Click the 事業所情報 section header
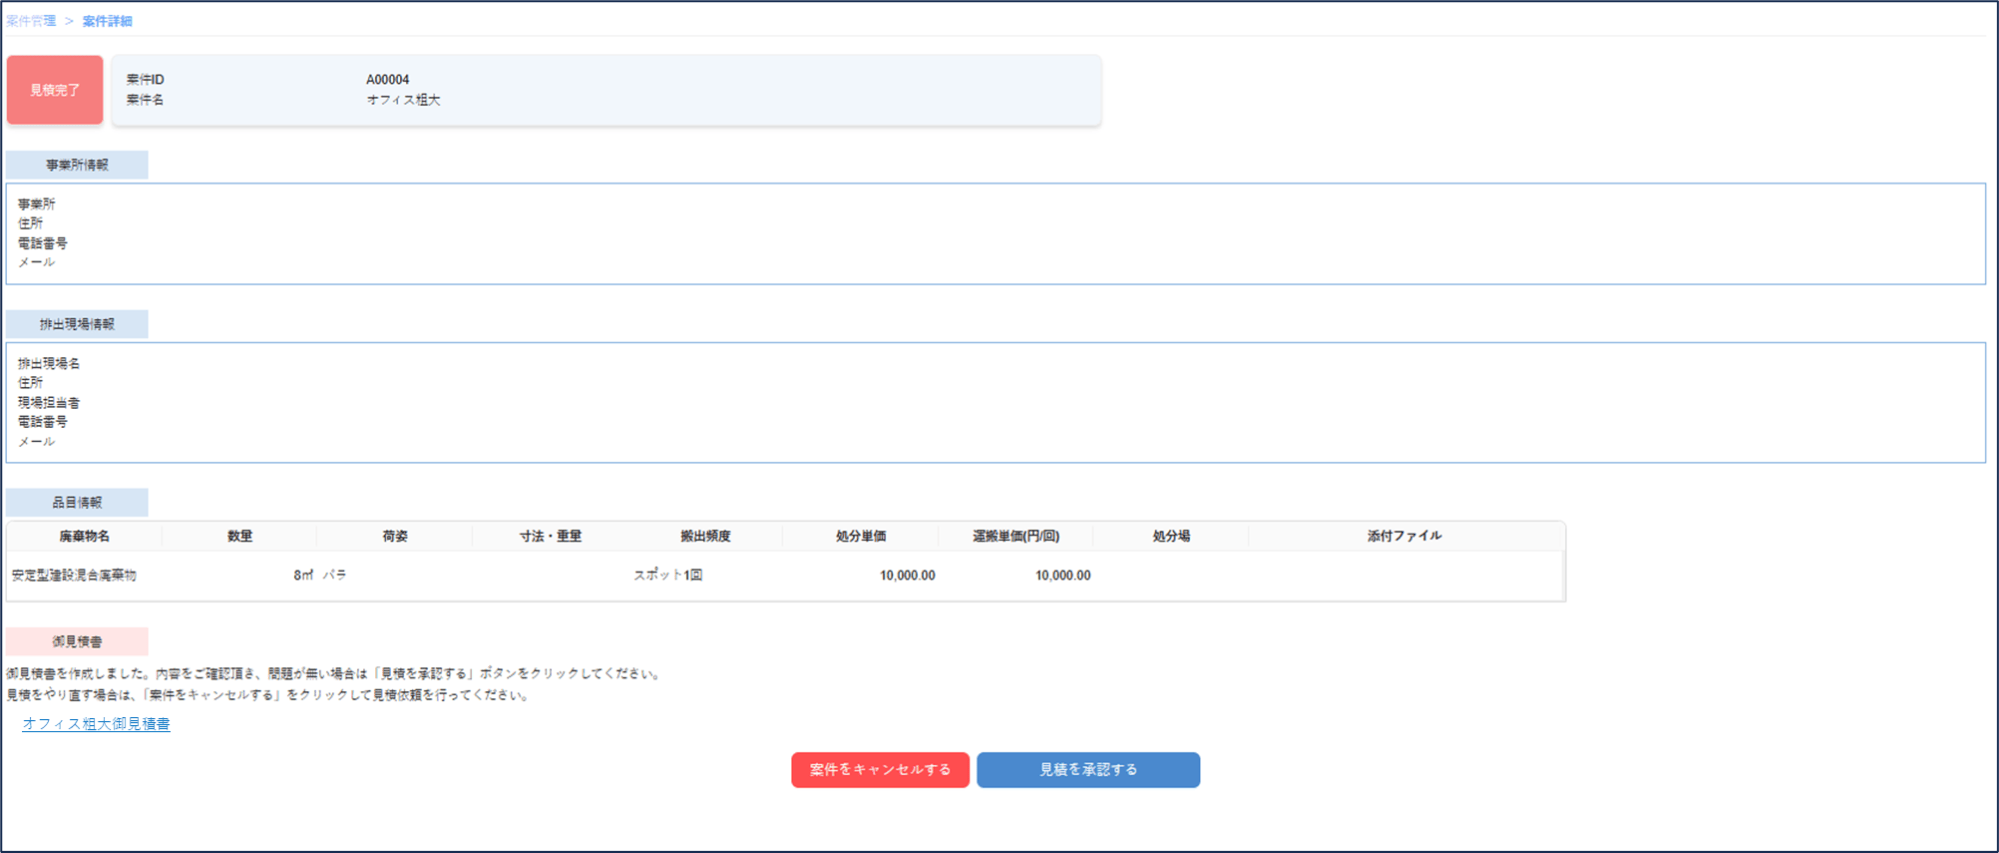Image resolution: width=1999 pixels, height=853 pixels. (77, 165)
